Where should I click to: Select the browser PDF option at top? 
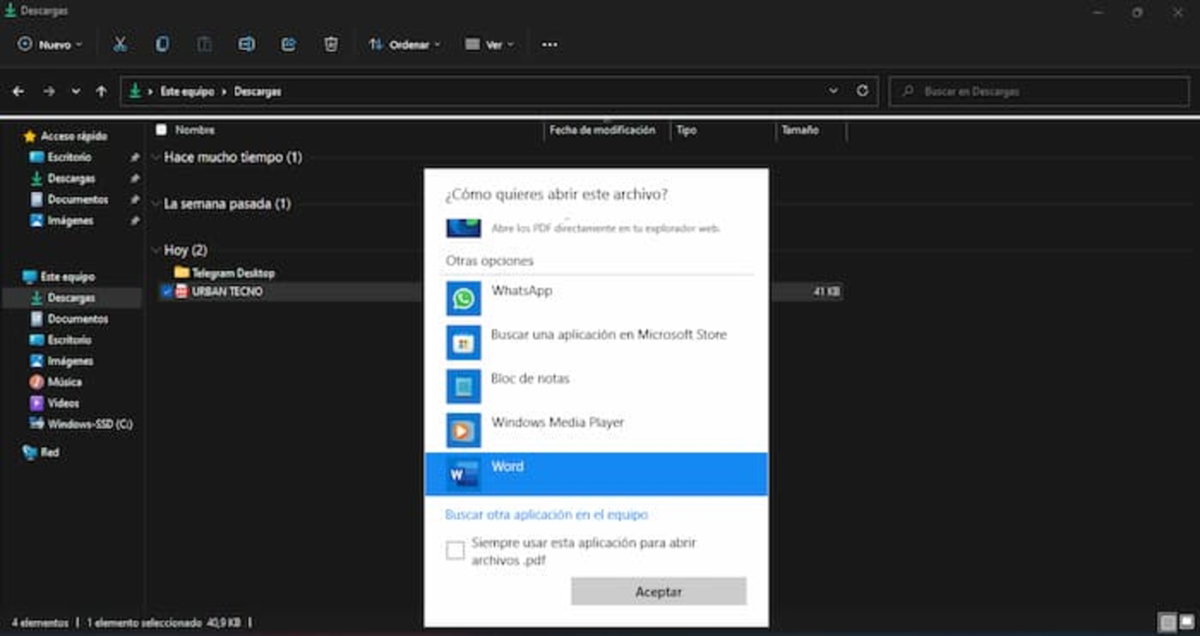596,227
